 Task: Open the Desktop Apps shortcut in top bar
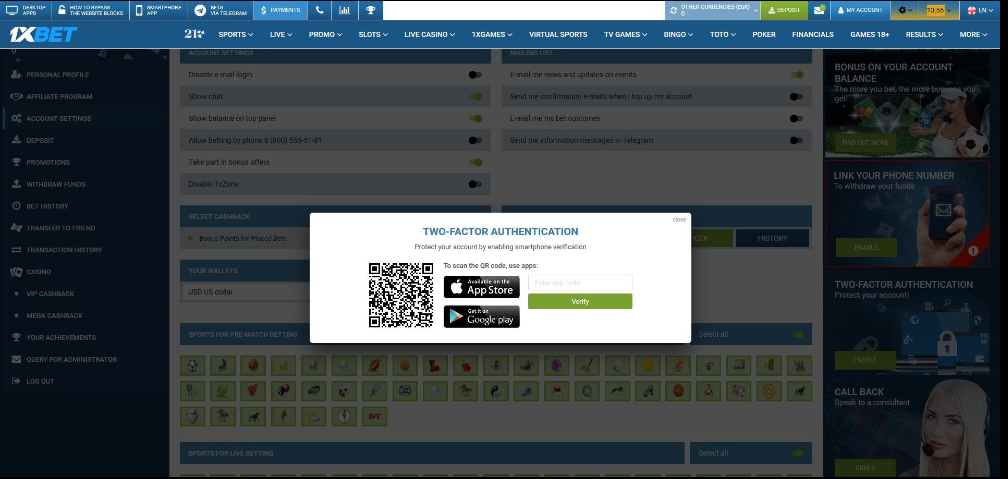pos(26,10)
